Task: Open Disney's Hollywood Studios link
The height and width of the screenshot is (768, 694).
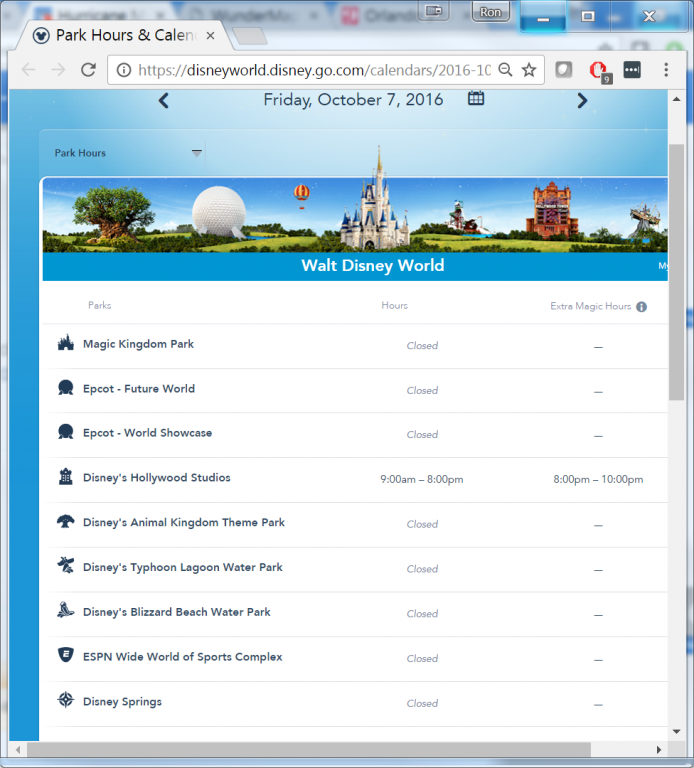Action: (156, 478)
